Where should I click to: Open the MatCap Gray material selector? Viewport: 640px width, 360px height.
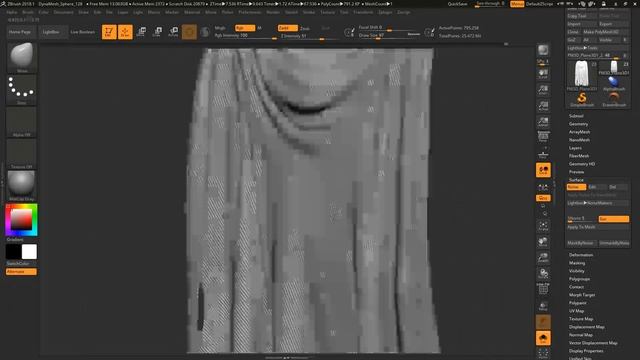pyautogui.click(x=21, y=186)
